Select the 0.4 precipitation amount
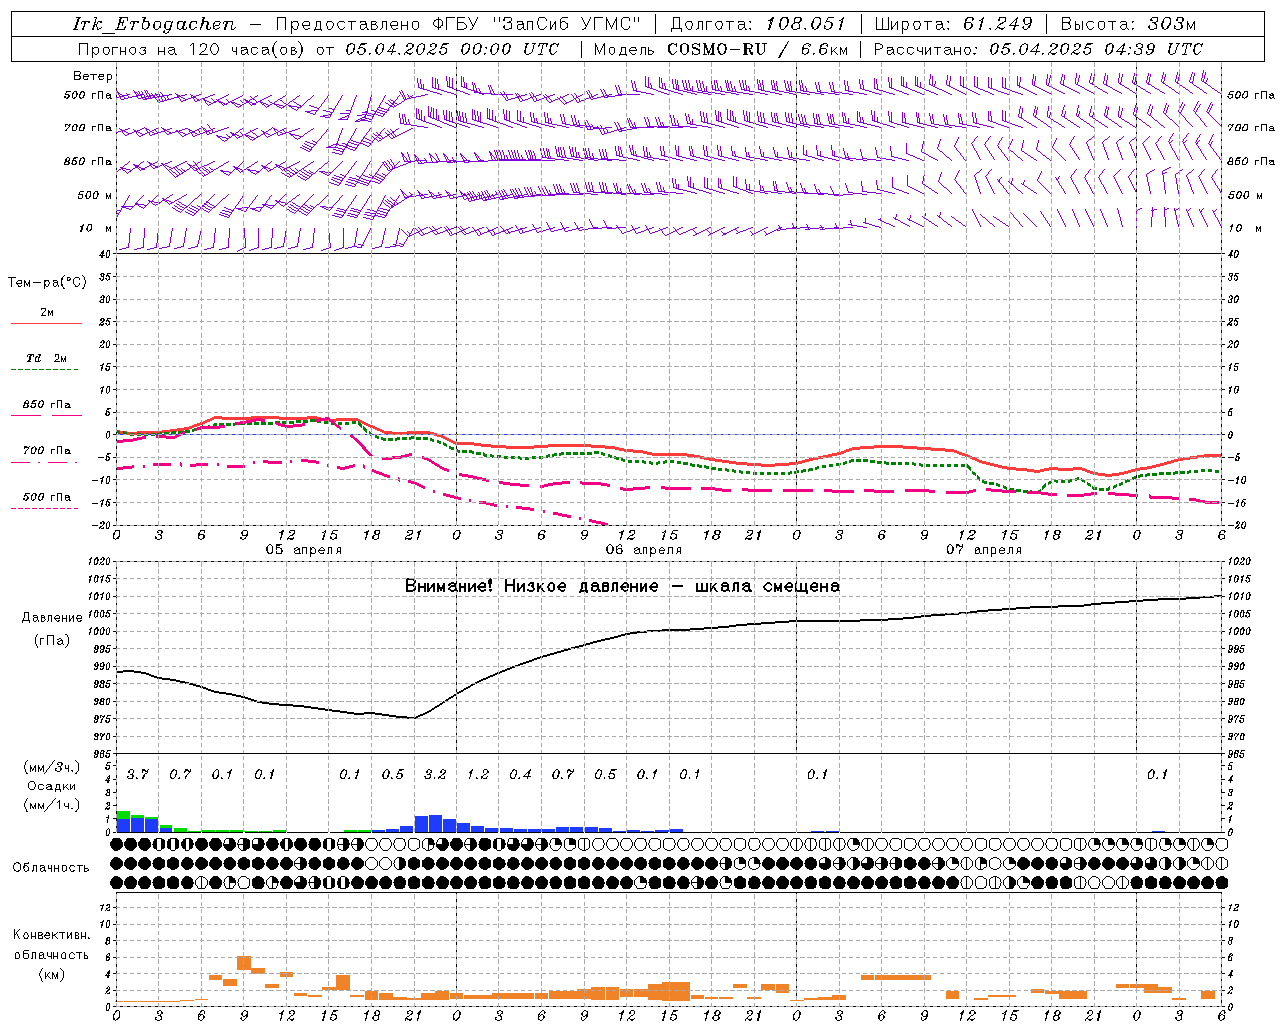 (x=520, y=774)
